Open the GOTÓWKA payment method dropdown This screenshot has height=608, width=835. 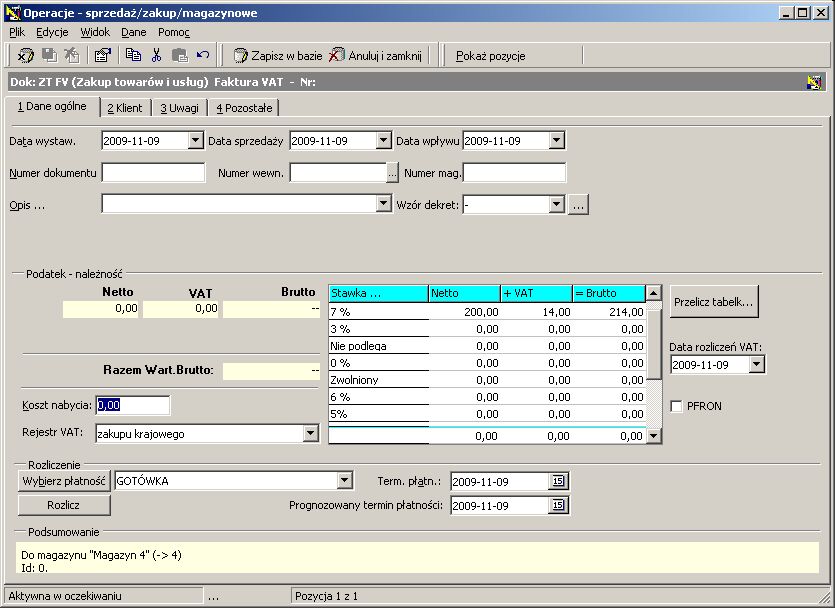(x=345, y=481)
